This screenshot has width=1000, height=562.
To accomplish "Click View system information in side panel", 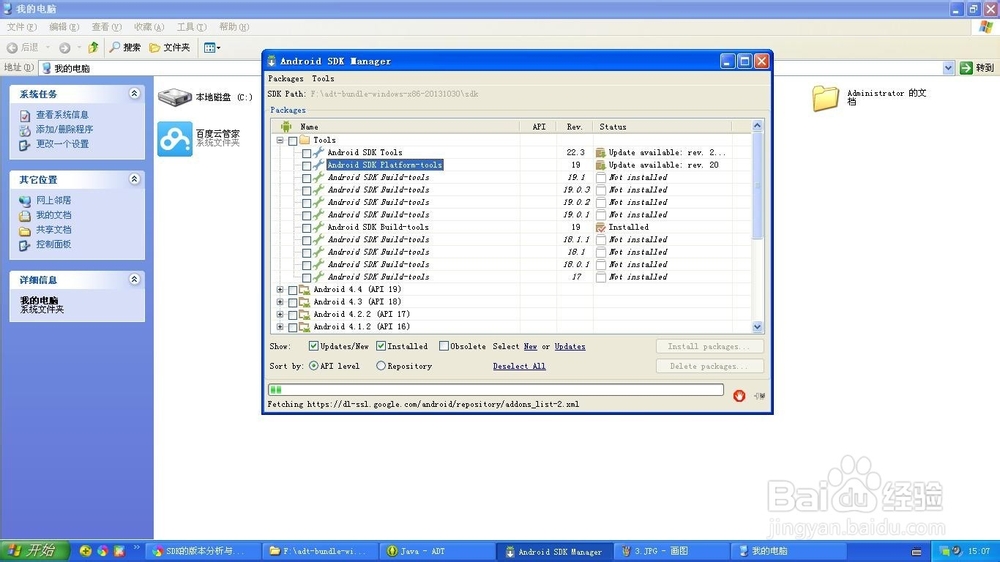I will point(62,115).
